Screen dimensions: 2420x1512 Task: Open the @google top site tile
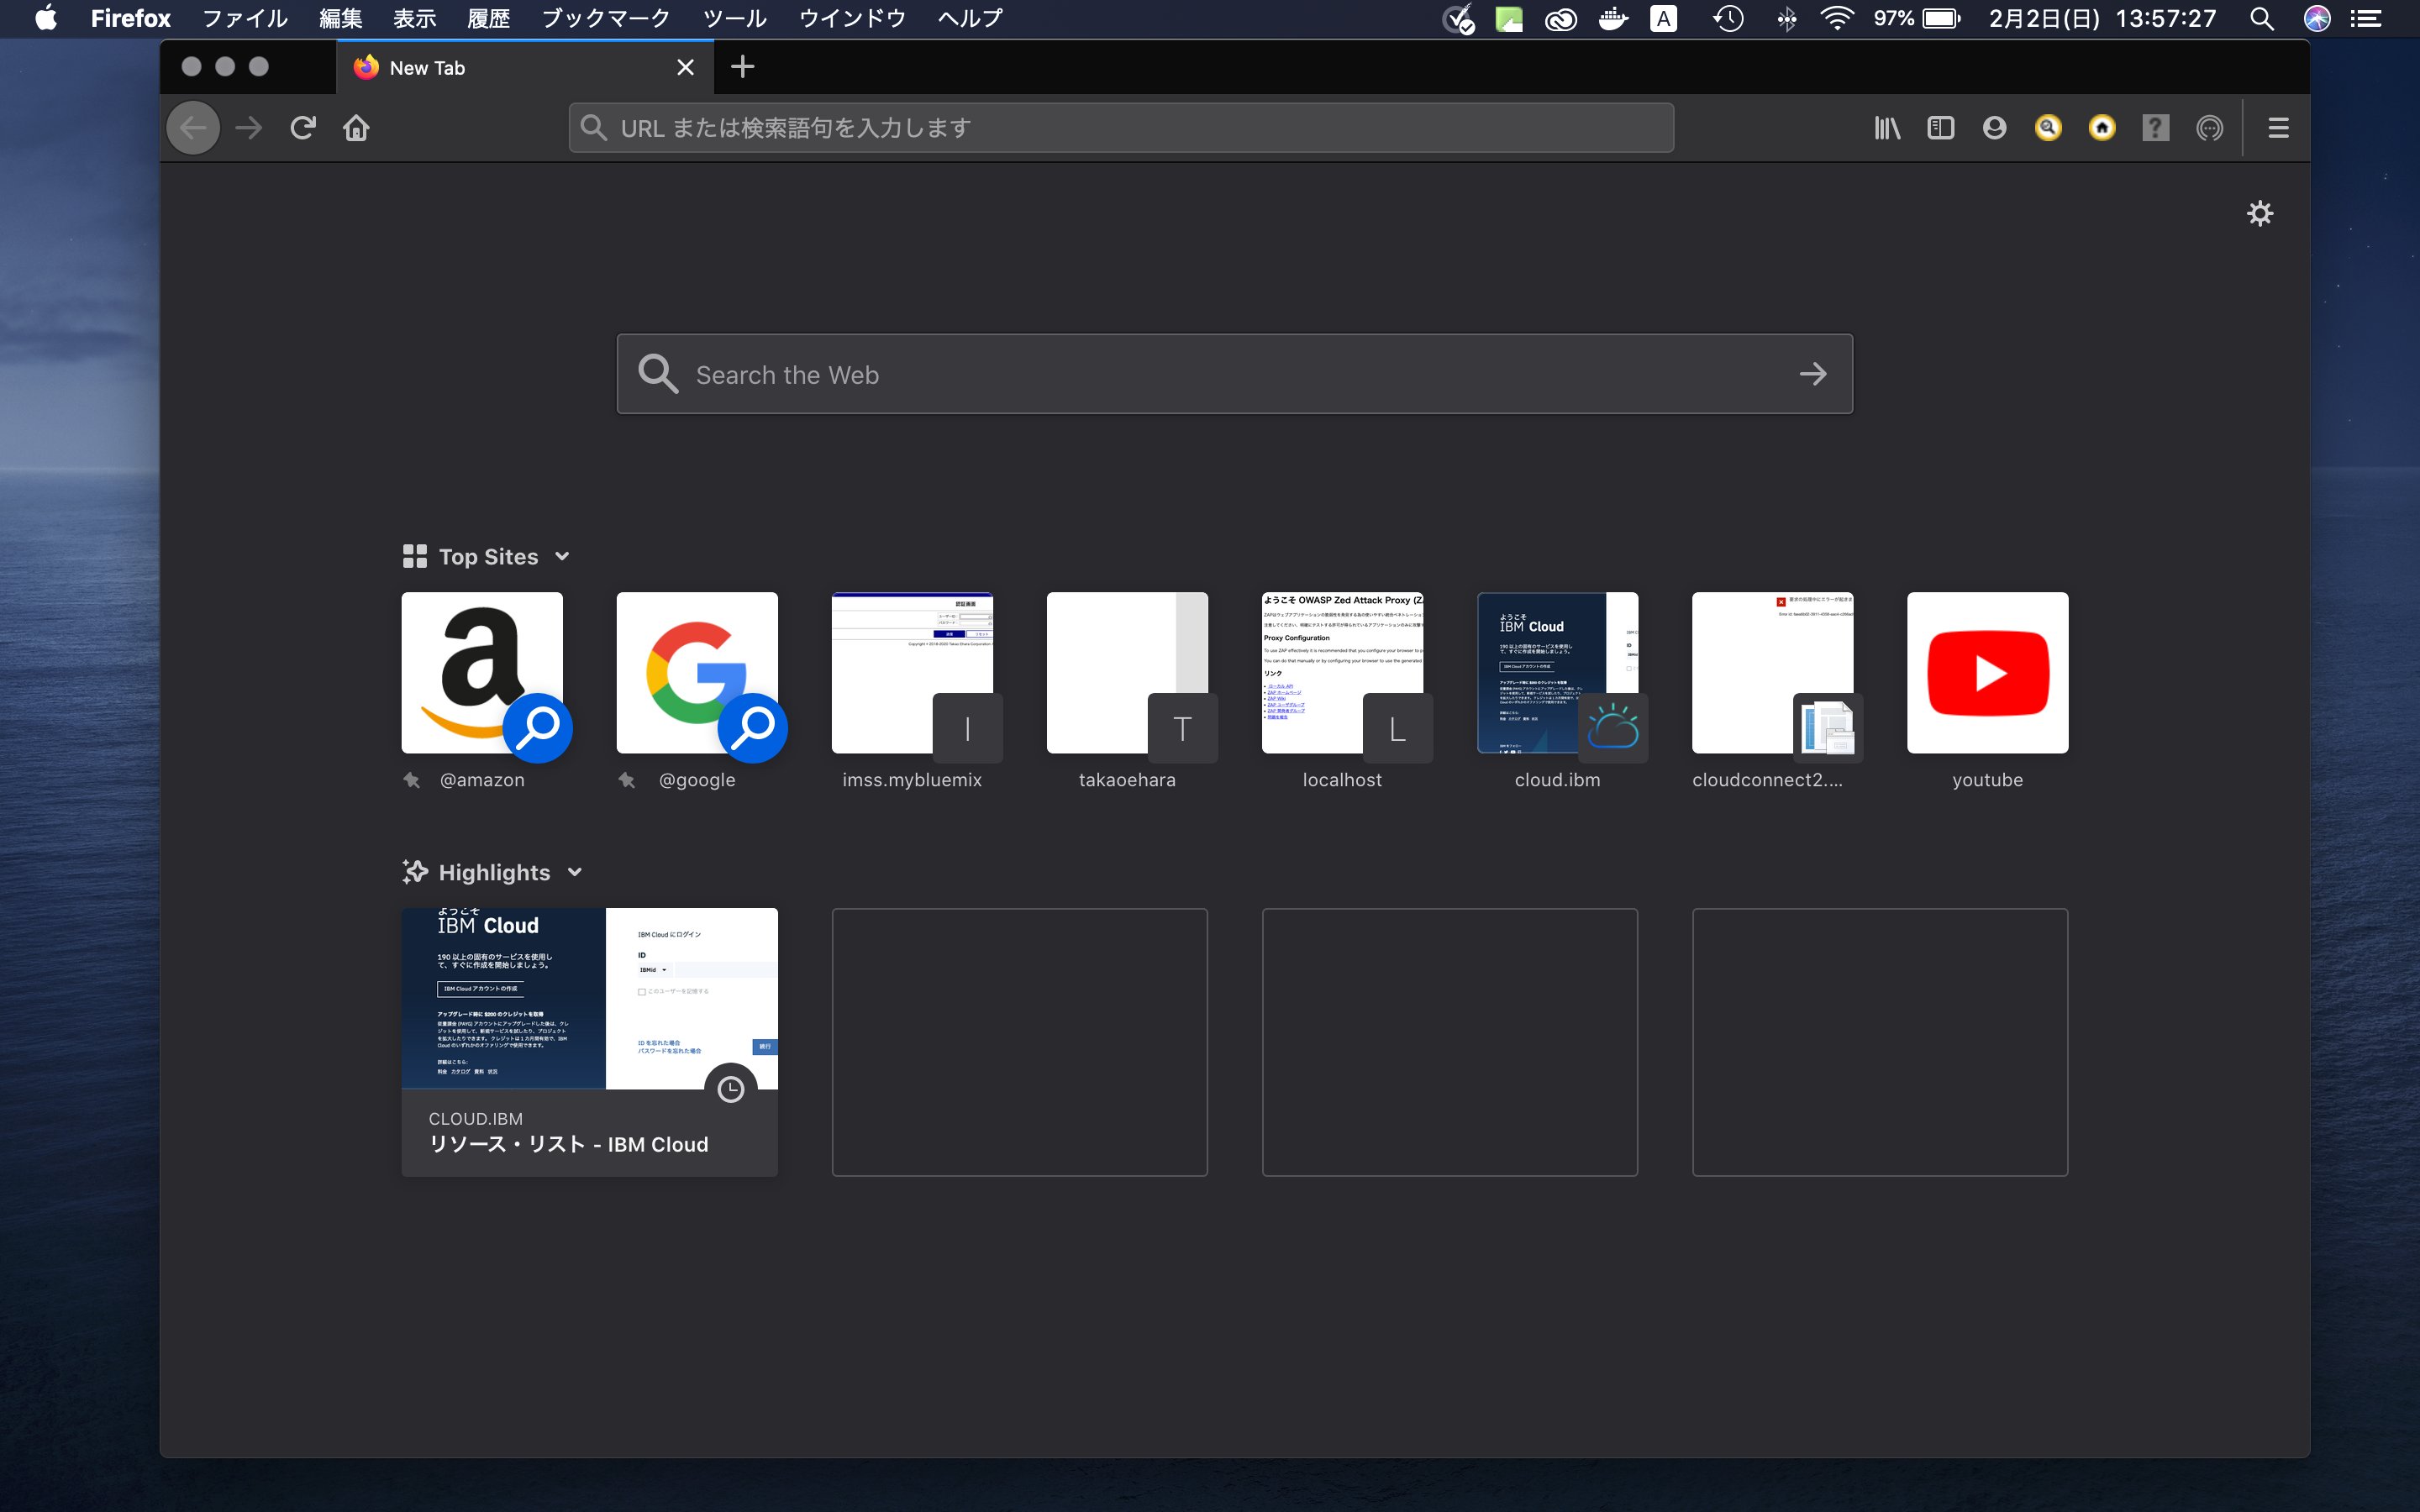(x=697, y=673)
